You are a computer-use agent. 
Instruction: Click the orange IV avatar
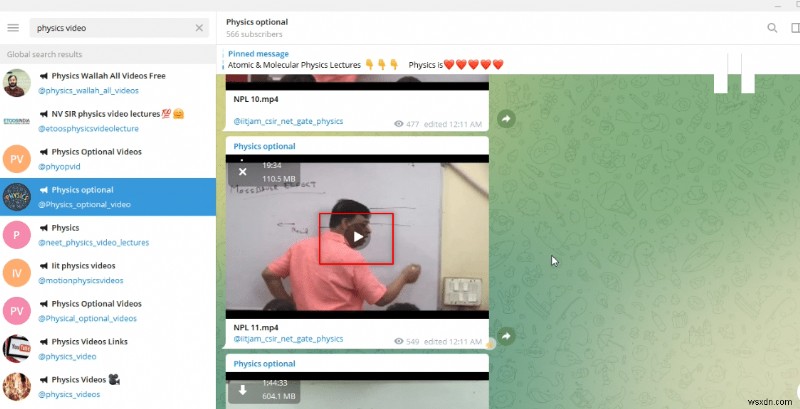tap(17, 273)
